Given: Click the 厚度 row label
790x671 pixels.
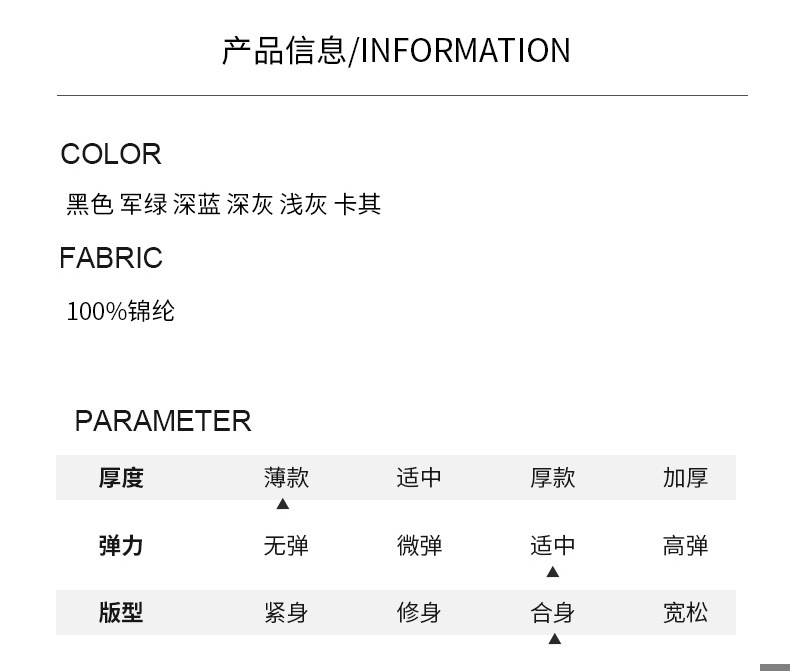Looking at the screenshot, I should point(121,478).
